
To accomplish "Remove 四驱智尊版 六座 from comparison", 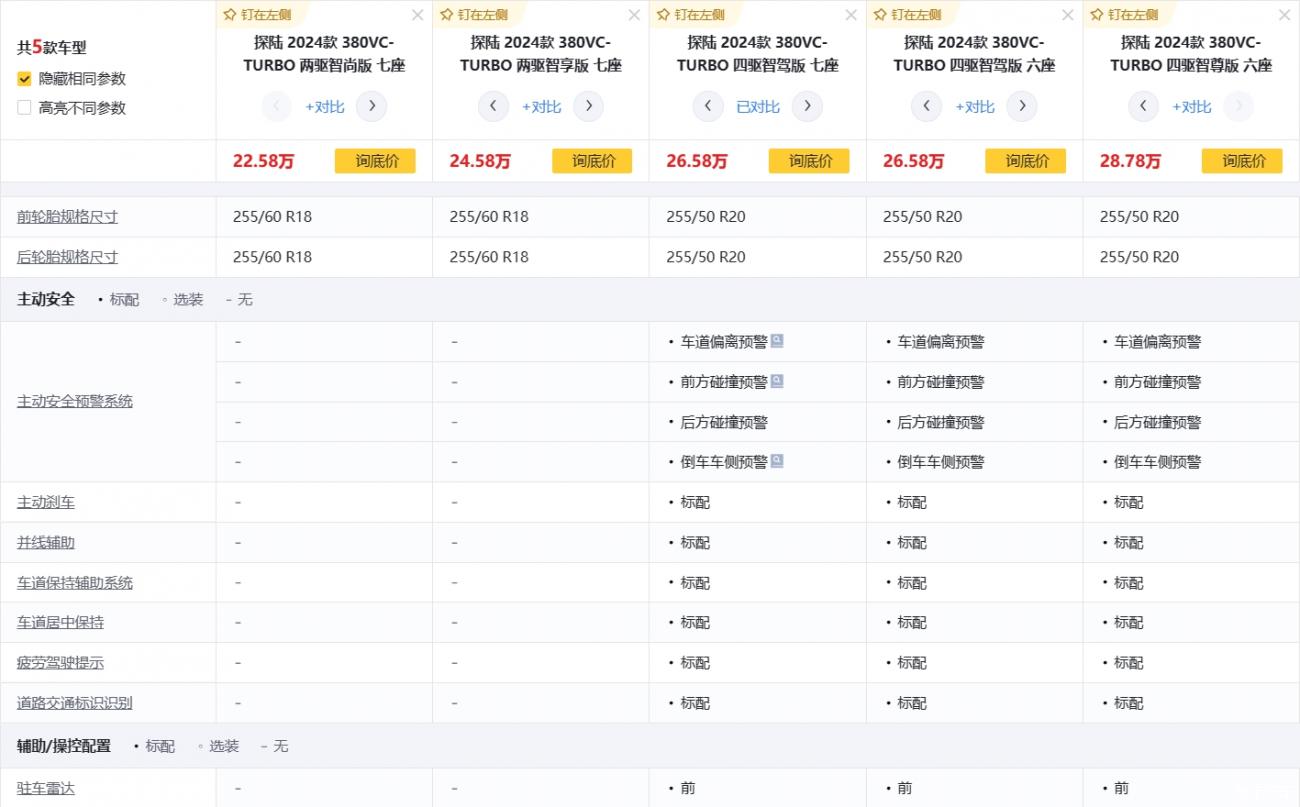I will coord(1285,15).
